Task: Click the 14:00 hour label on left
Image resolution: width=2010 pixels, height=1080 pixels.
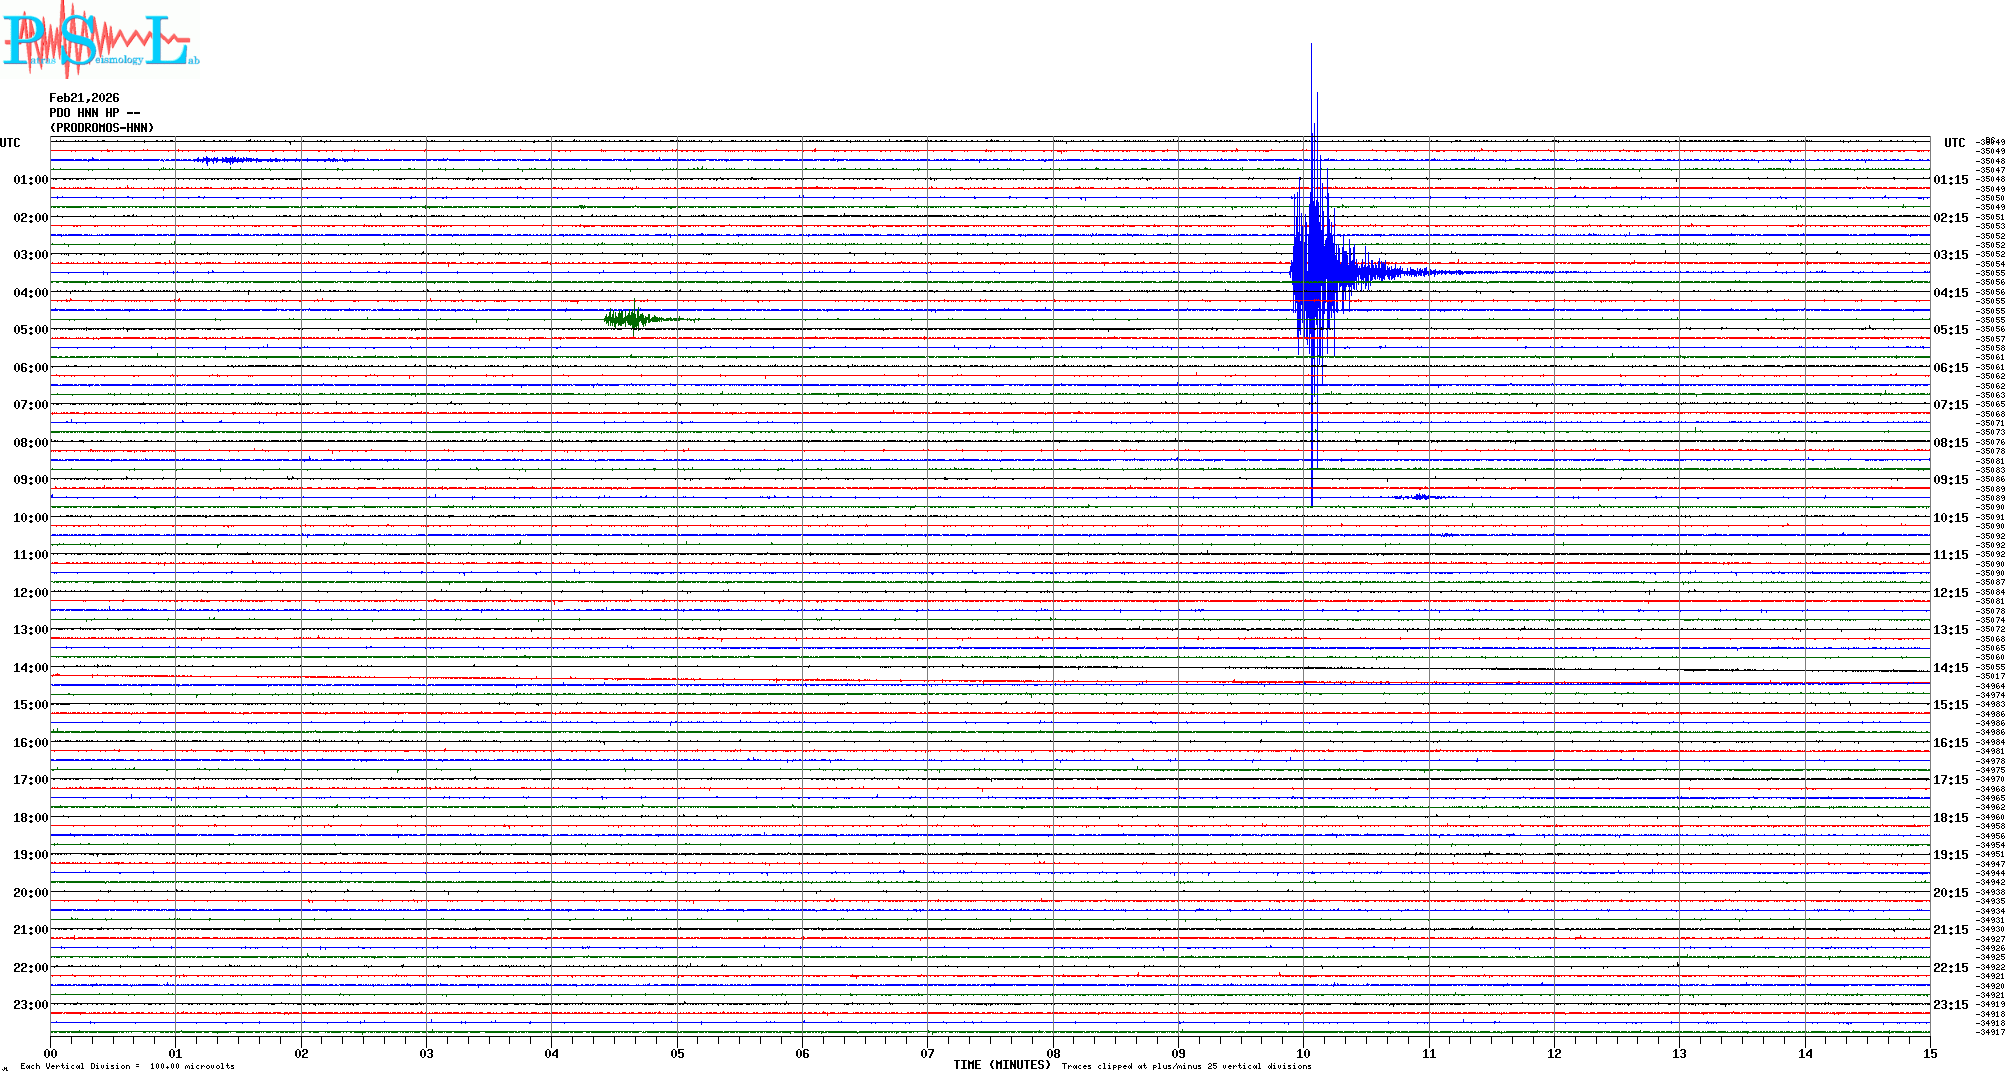Action: [30, 668]
